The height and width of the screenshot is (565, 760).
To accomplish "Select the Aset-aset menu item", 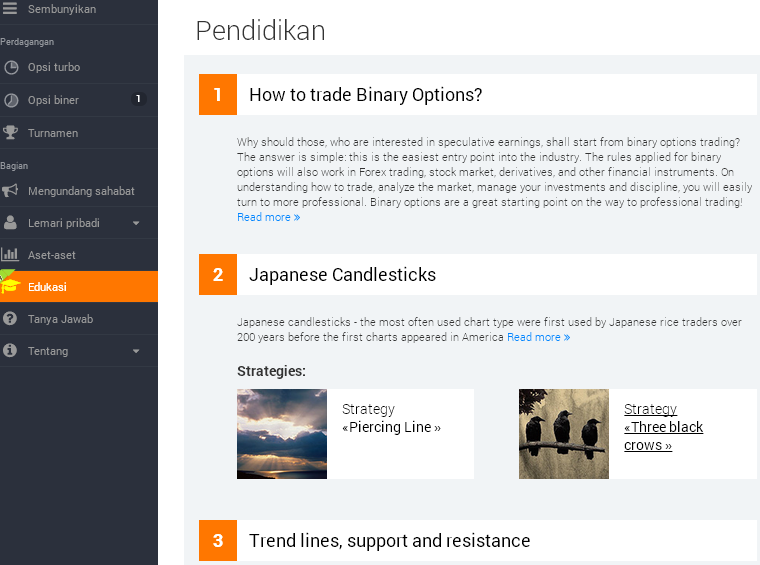I will point(79,255).
